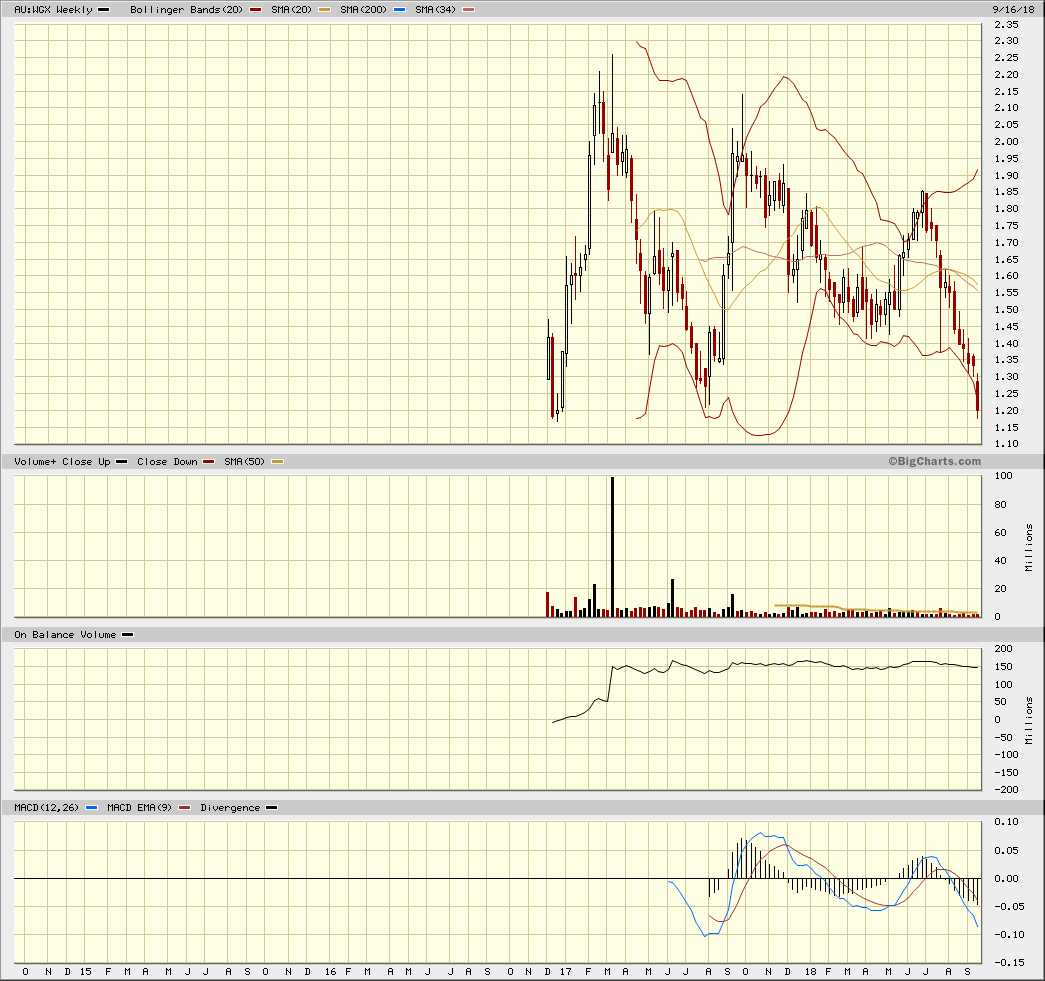Select the SMA(20) legend label
The height and width of the screenshot is (981, 1045).
tap(291, 10)
